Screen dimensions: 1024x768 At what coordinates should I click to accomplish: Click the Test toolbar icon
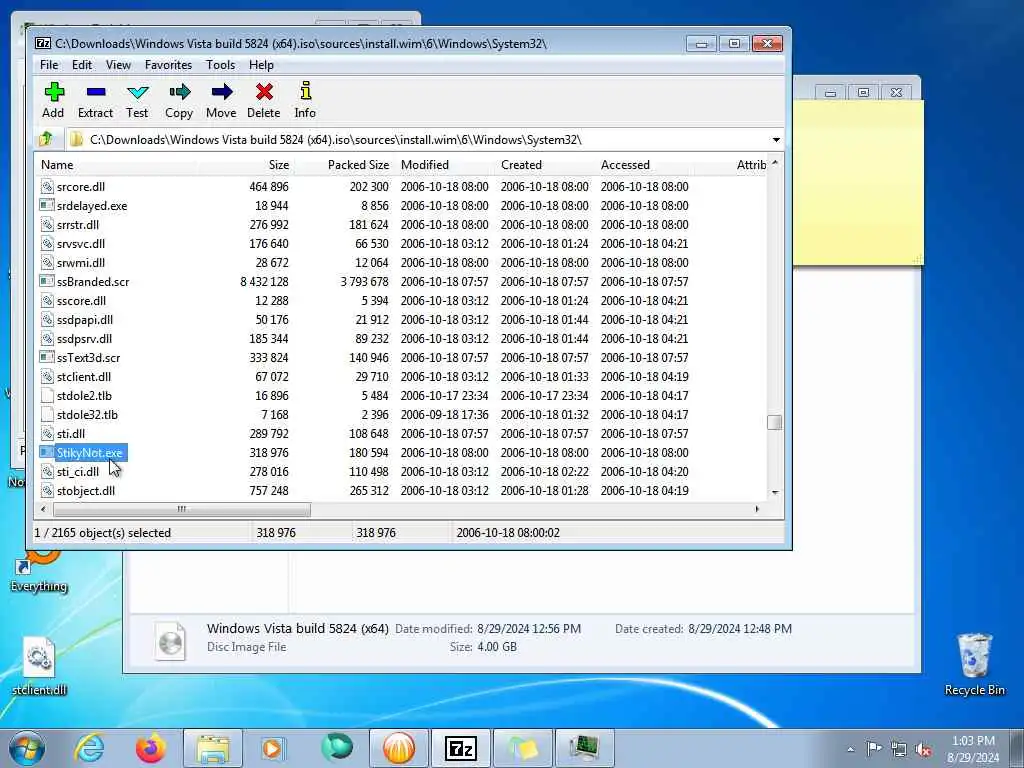click(x=137, y=92)
